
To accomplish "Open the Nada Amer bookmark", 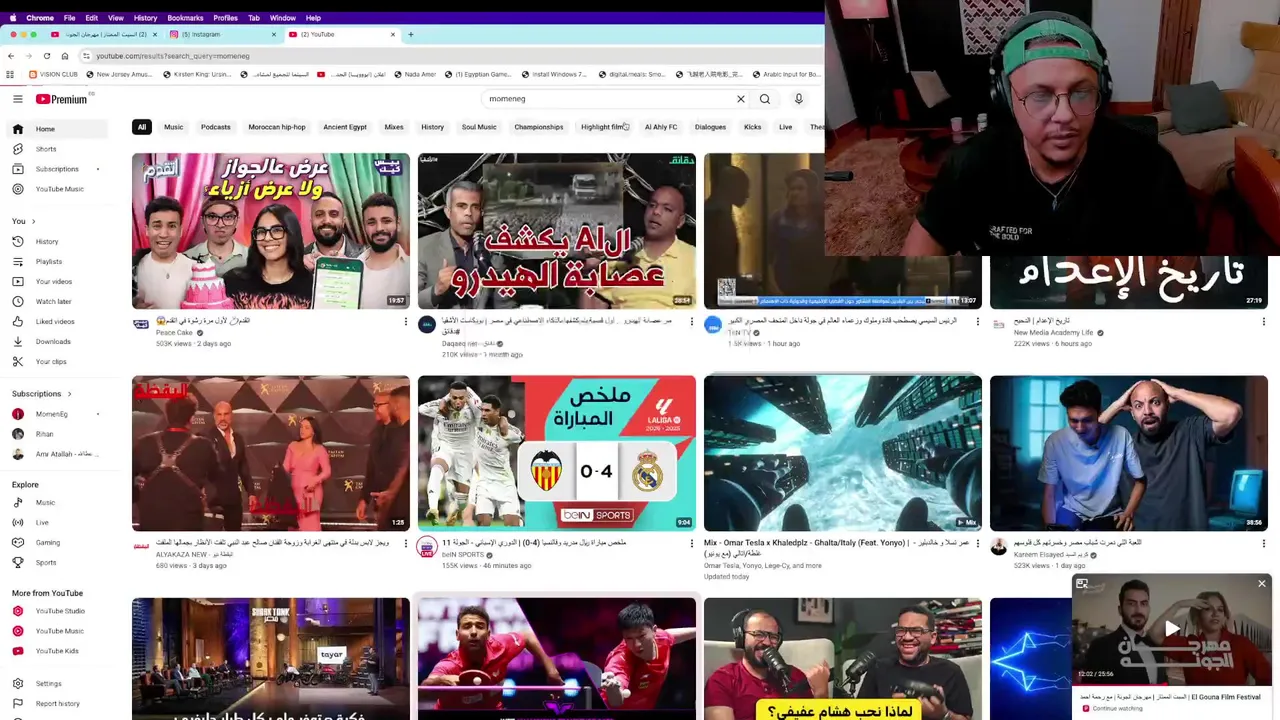I will pos(414,74).
